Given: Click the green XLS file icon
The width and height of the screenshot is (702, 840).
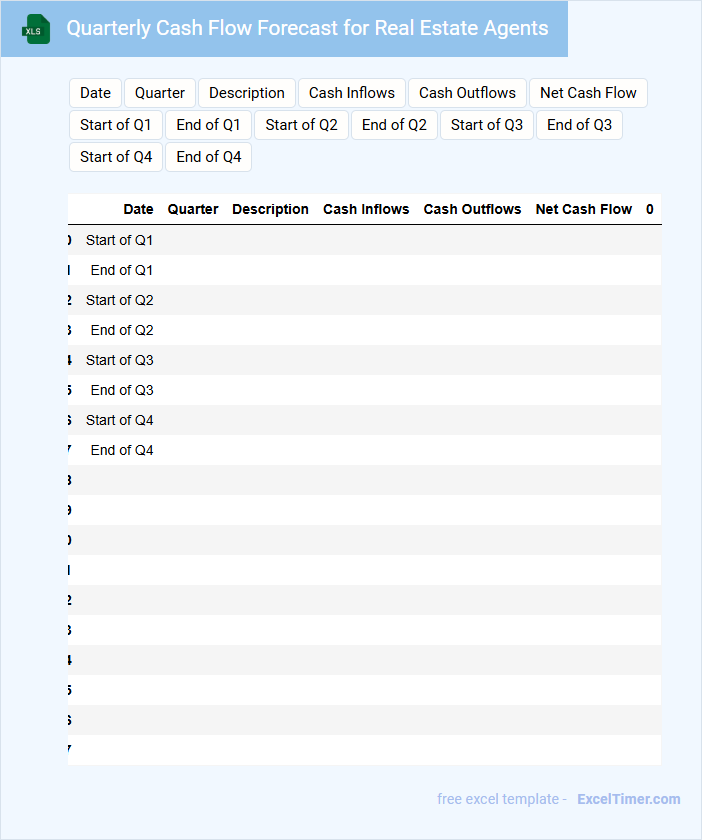Looking at the screenshot, I should tap(36, 29).
